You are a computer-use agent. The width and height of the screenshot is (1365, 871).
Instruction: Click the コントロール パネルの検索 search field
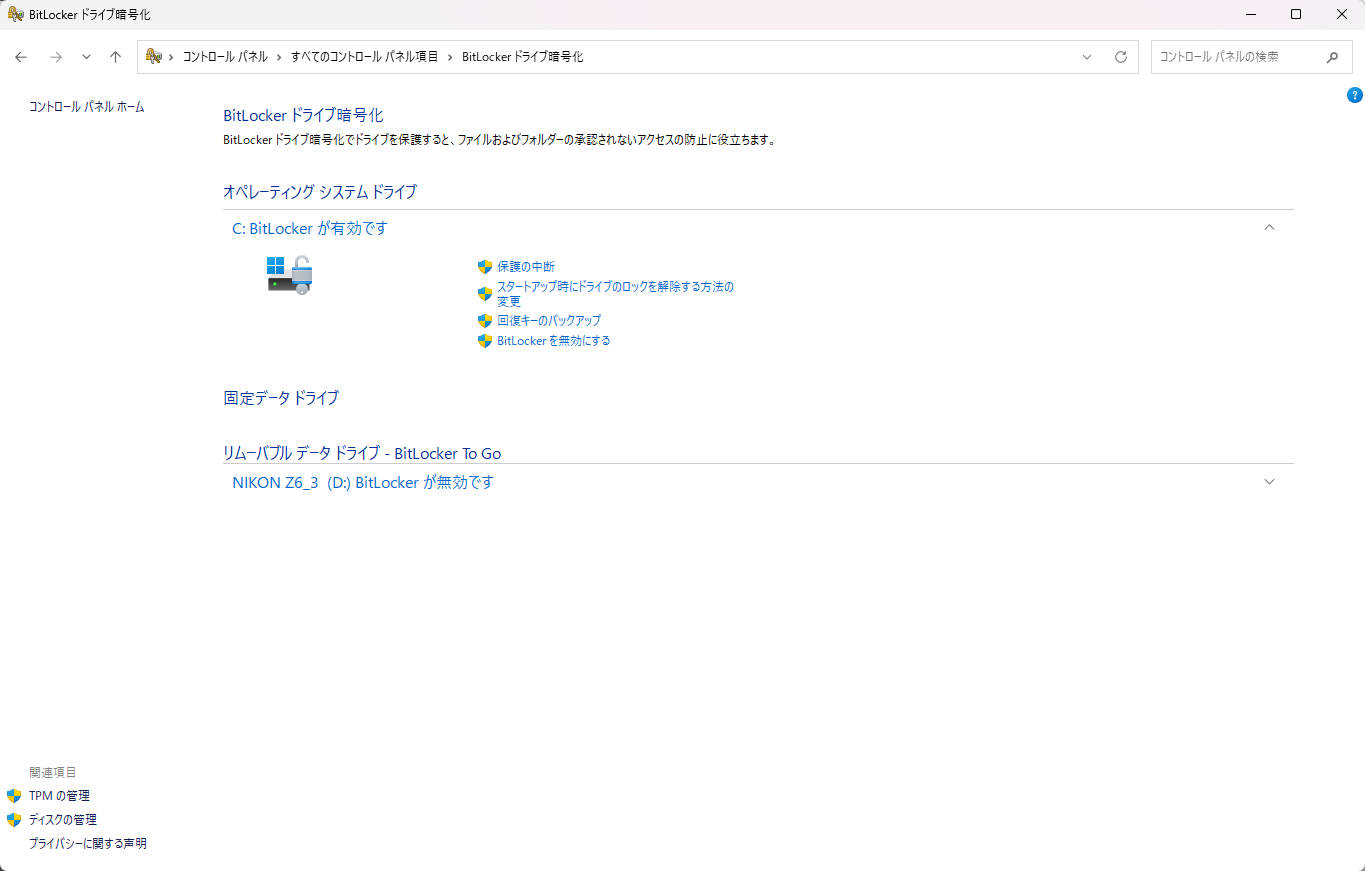[1236, 57]
